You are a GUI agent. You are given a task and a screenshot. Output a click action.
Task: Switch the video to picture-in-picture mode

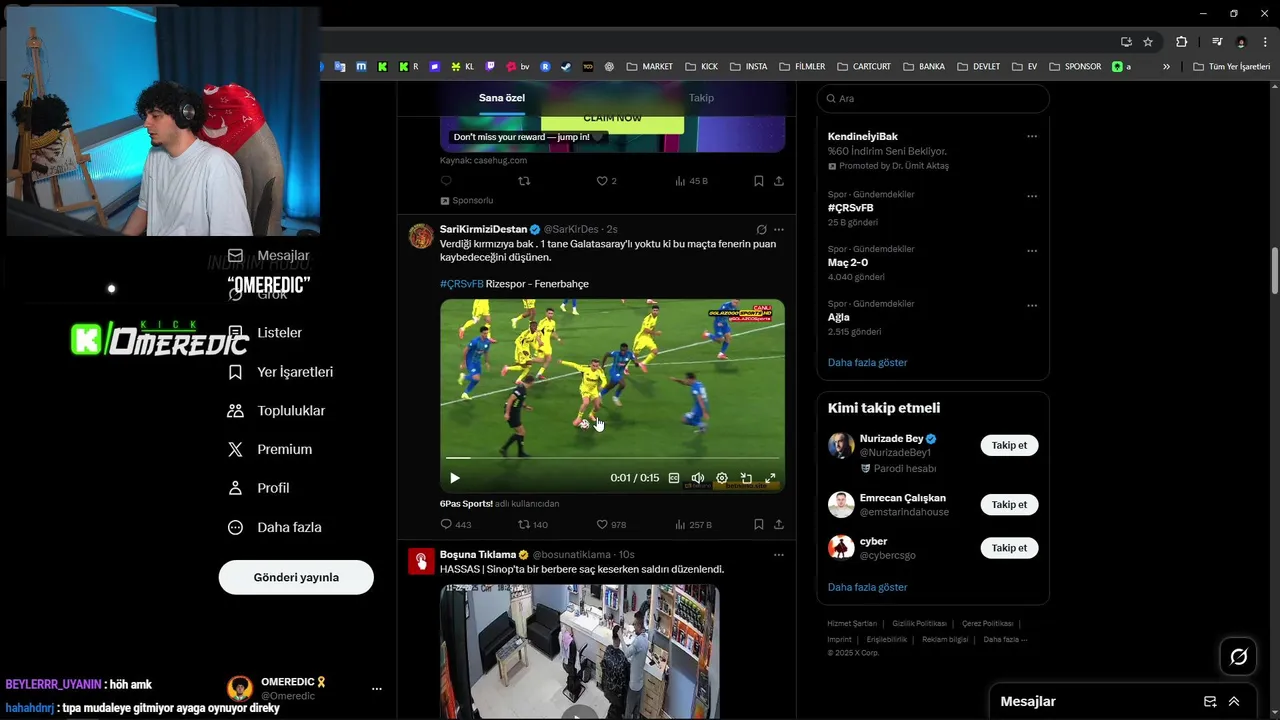(746, 478)
